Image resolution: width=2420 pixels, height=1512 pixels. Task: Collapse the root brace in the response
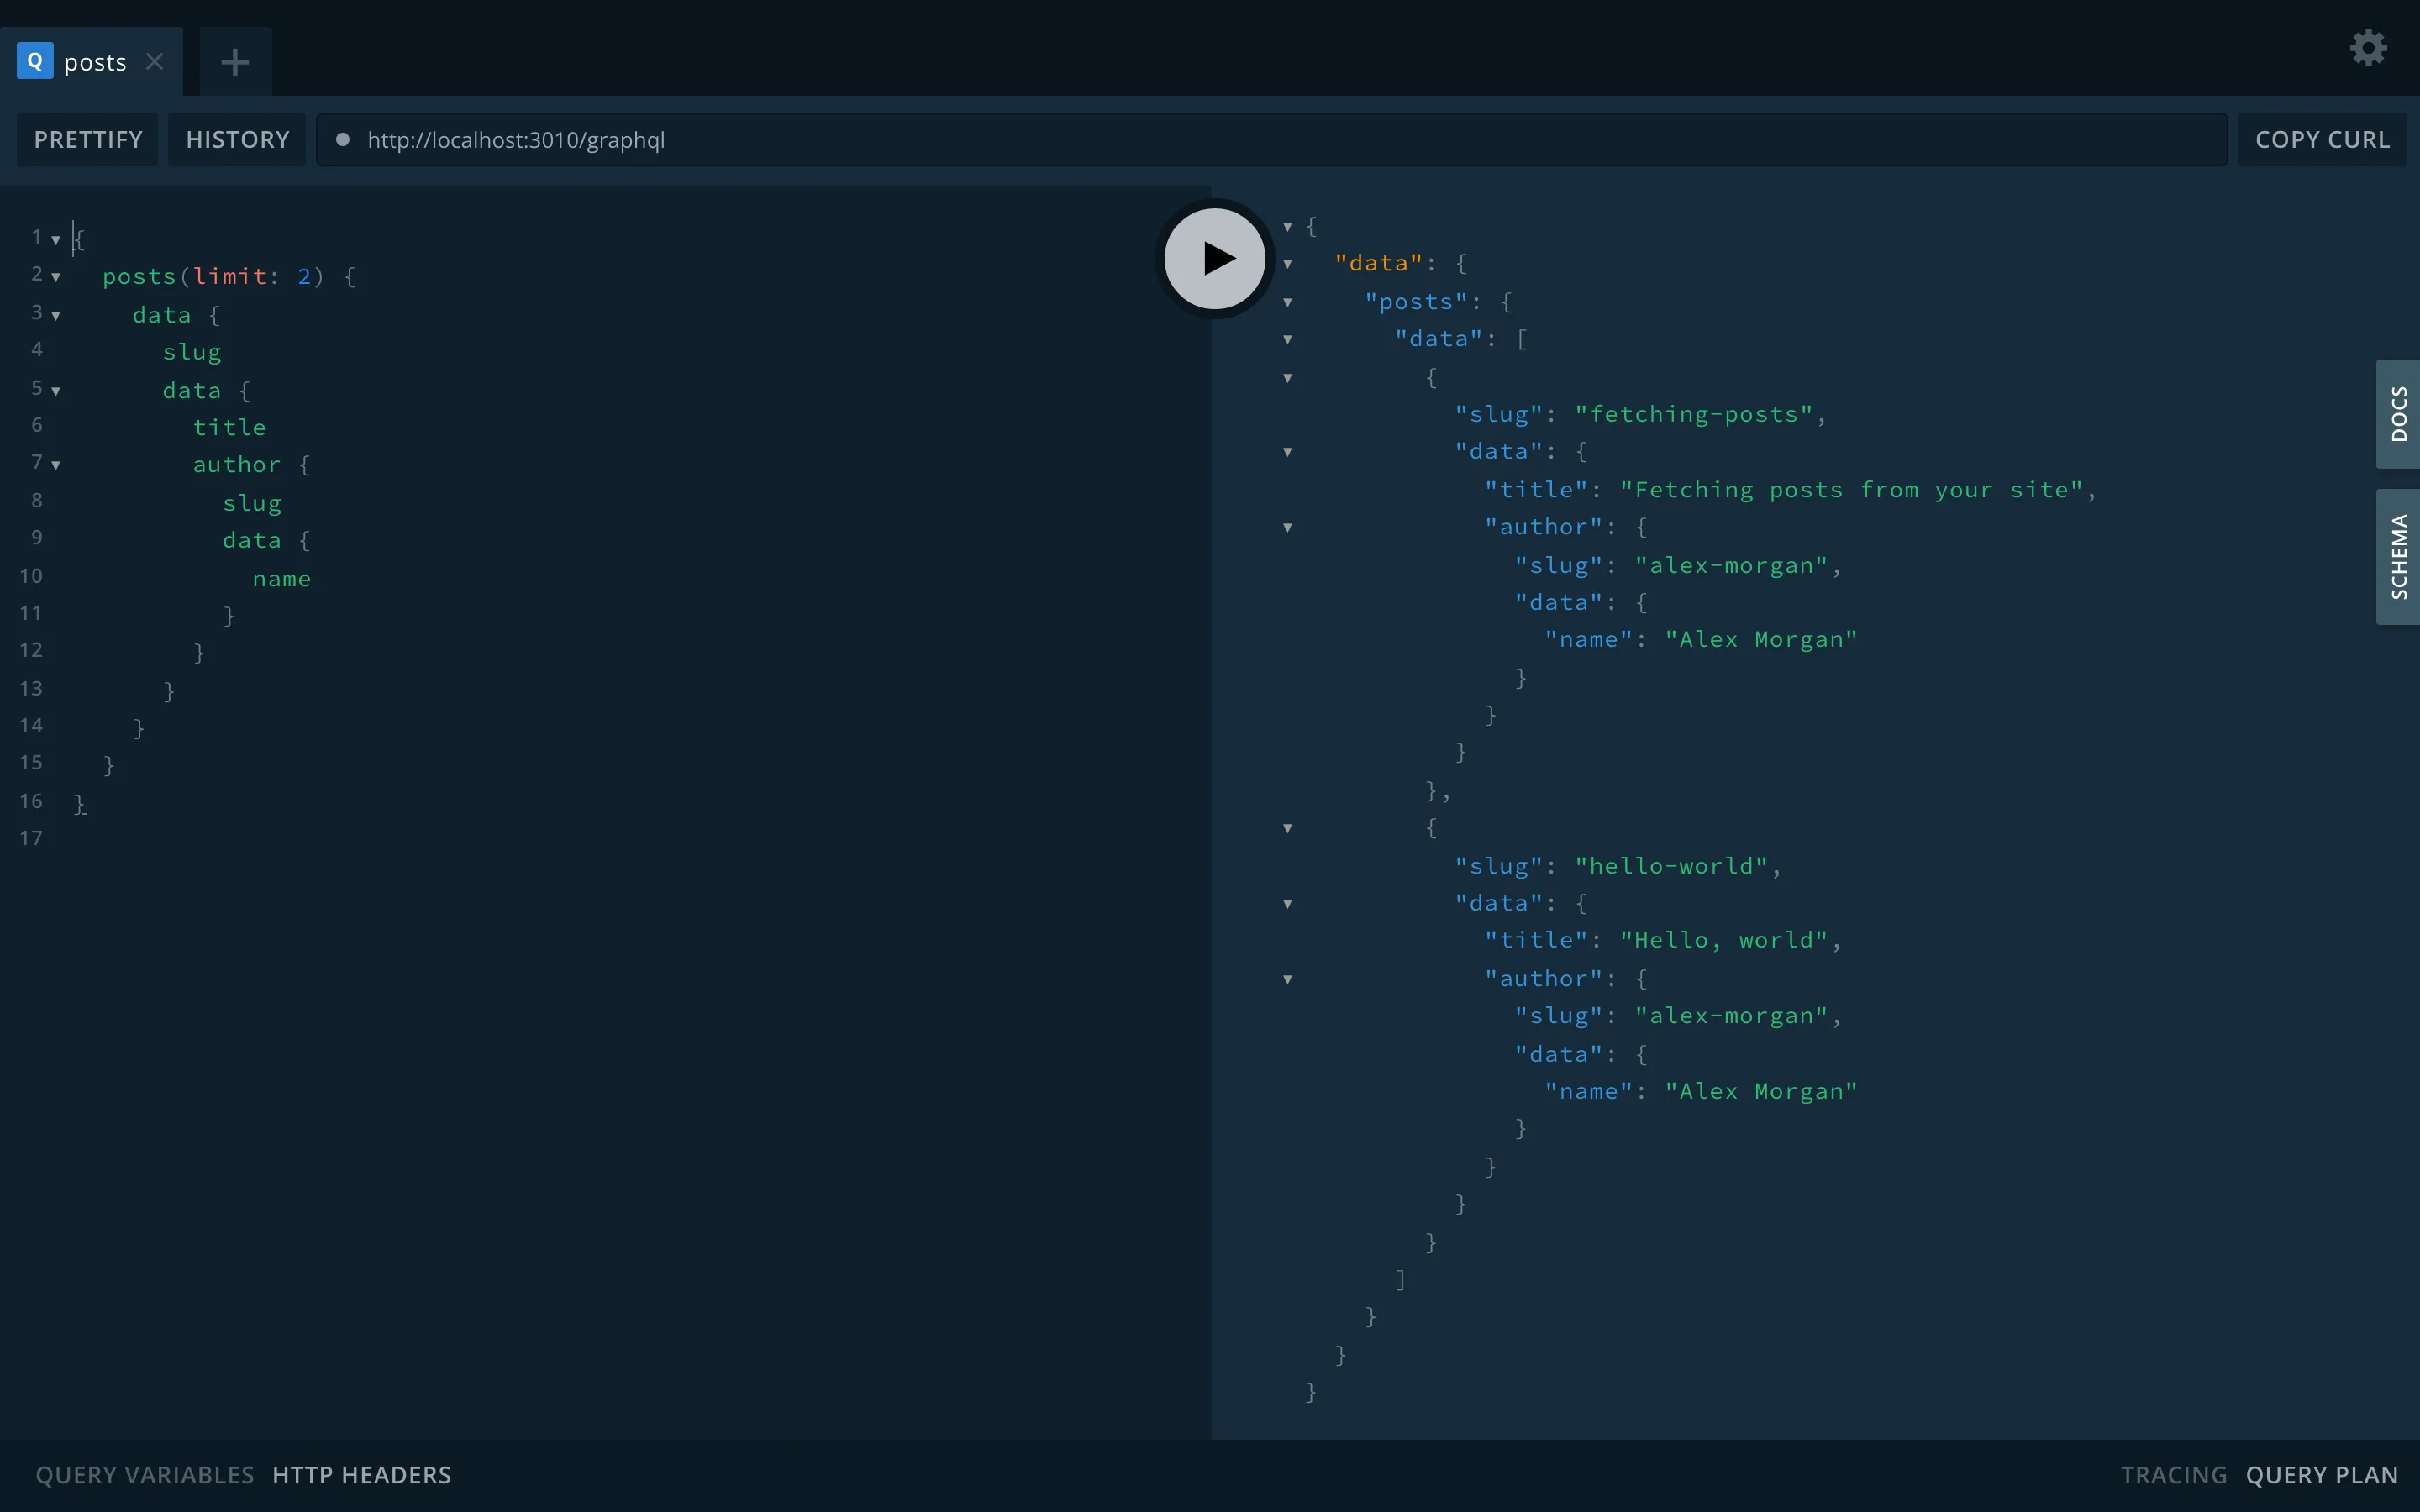(x=1288, y=227)
